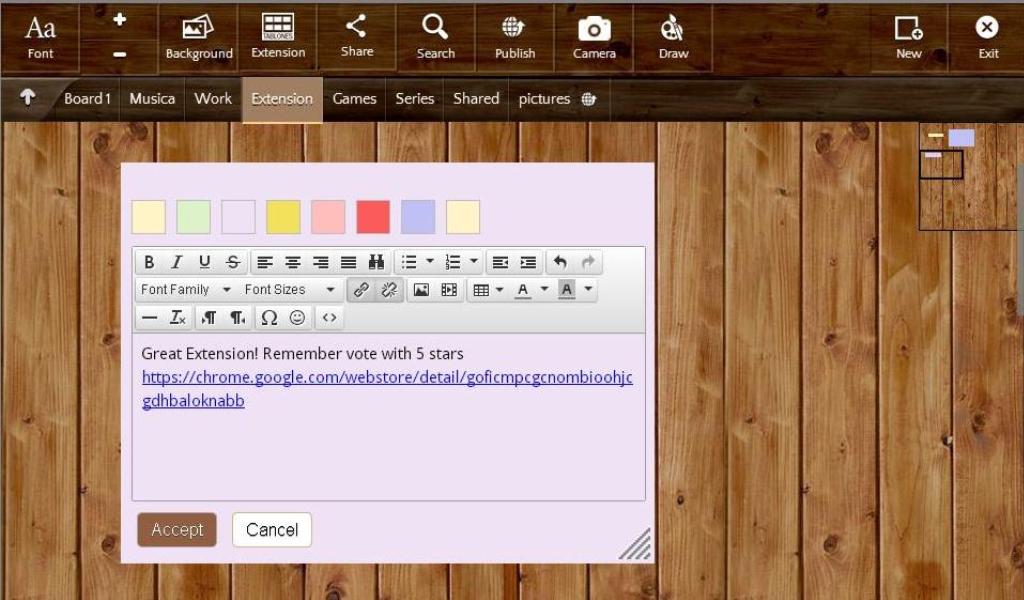Click the Draw tool icon

[x=673, y=37]
